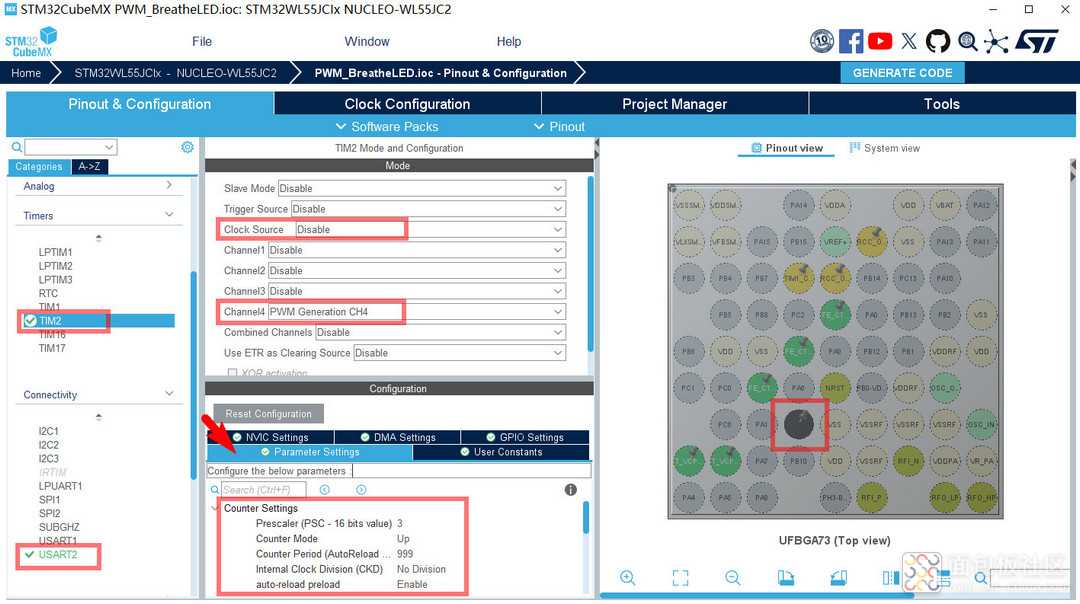Click the parameter Search (Ctrl+F) field
The image size is (1080, 604).
(263, 490)
